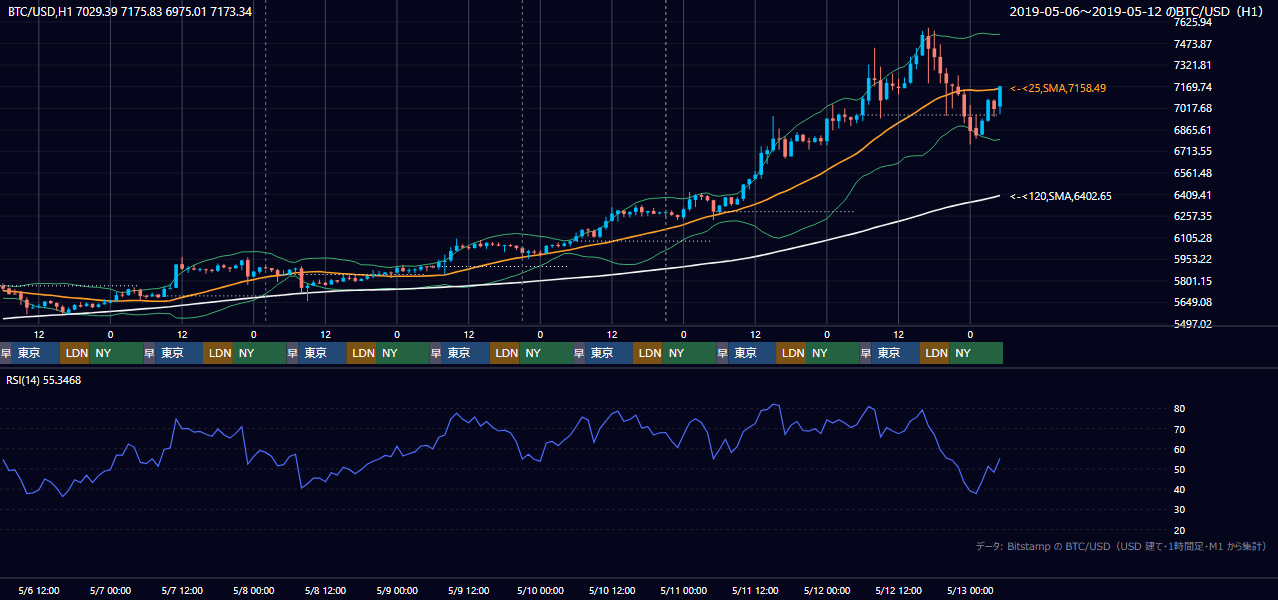Click price axis value 6713.55
The width and height of the screenshot is (1278, 600).
1193,151
